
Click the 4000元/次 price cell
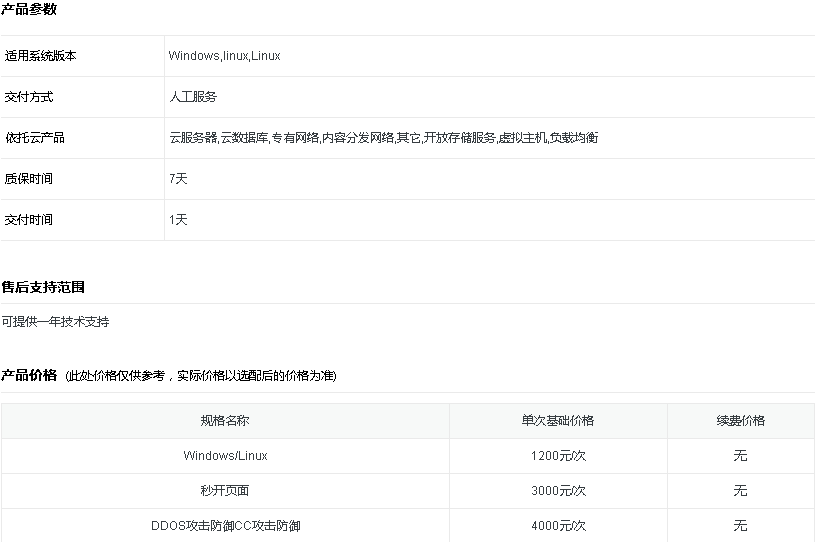(557, 526)
